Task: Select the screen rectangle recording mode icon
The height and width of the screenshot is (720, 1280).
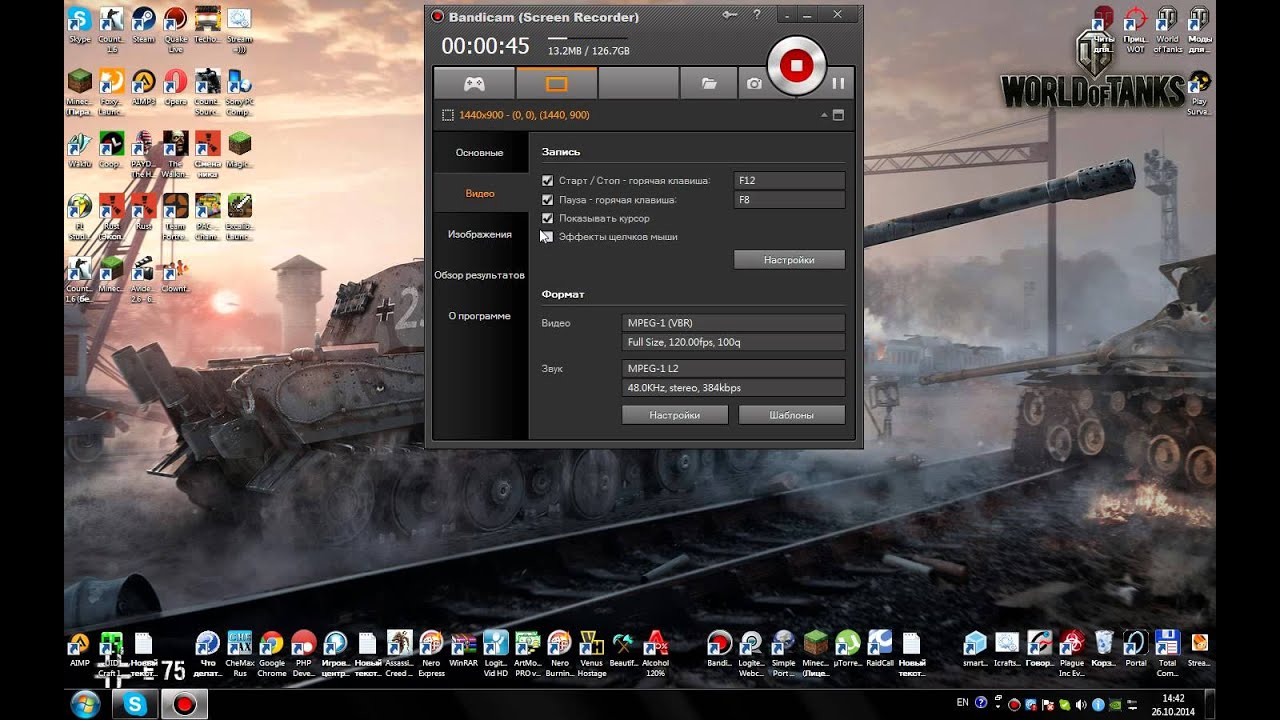Action: [556, 84]
